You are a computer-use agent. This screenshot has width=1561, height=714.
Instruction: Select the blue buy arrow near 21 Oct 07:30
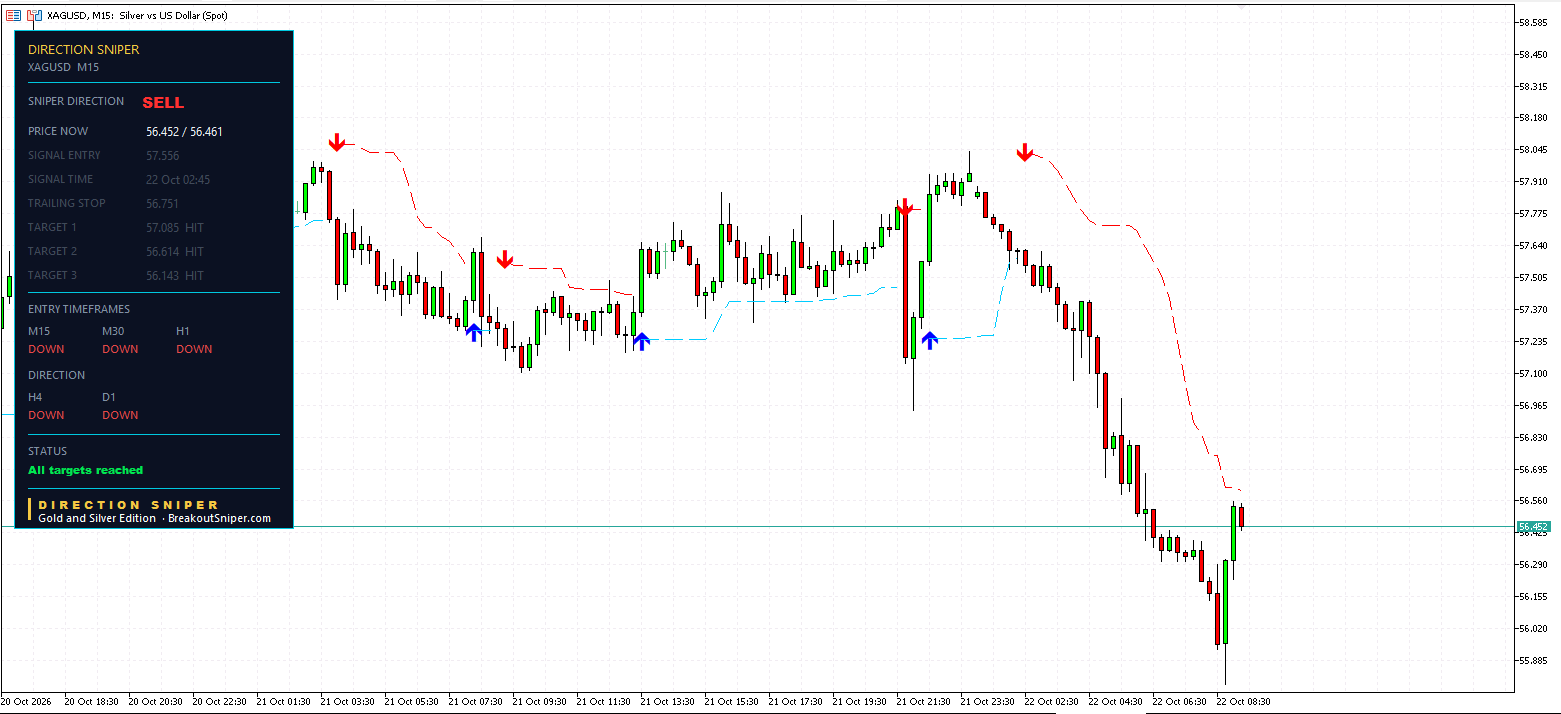473,332
